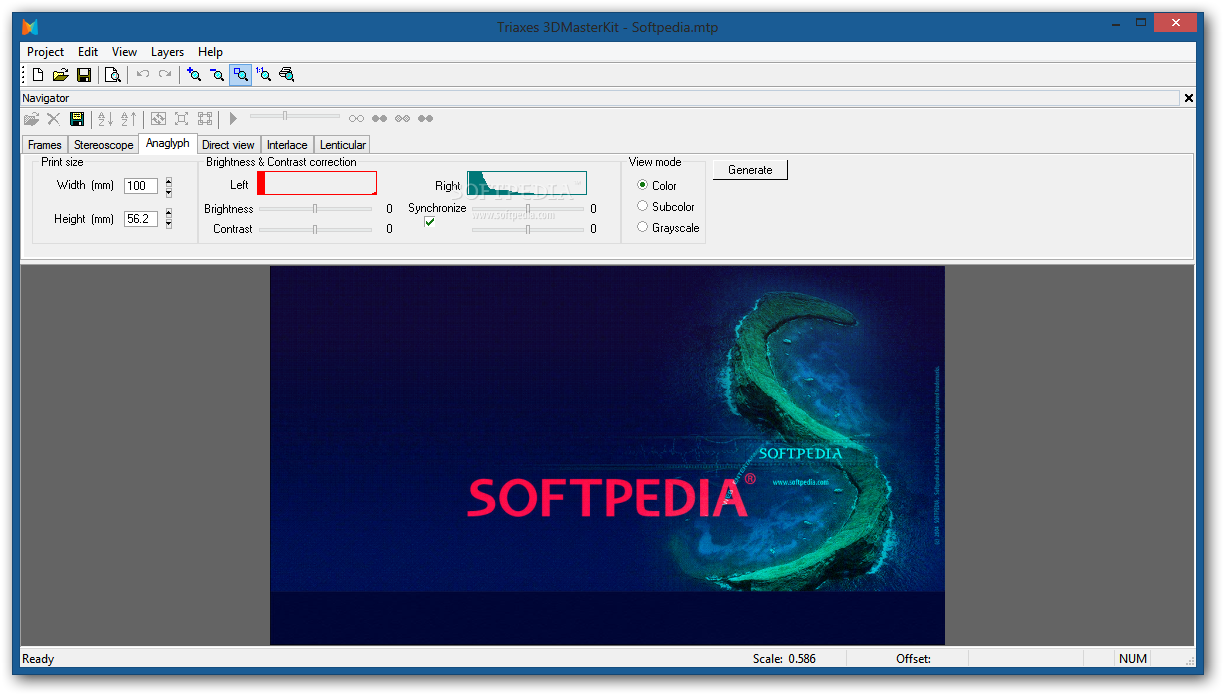Click the left Contrast slider

tap(315, 229)
